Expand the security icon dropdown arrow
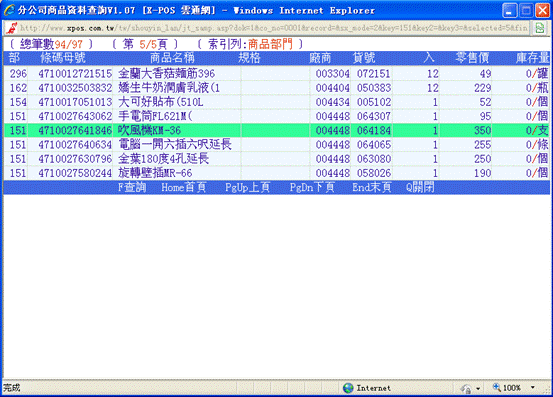Viewport: 553px width, 397px height. tap(478, 389)
